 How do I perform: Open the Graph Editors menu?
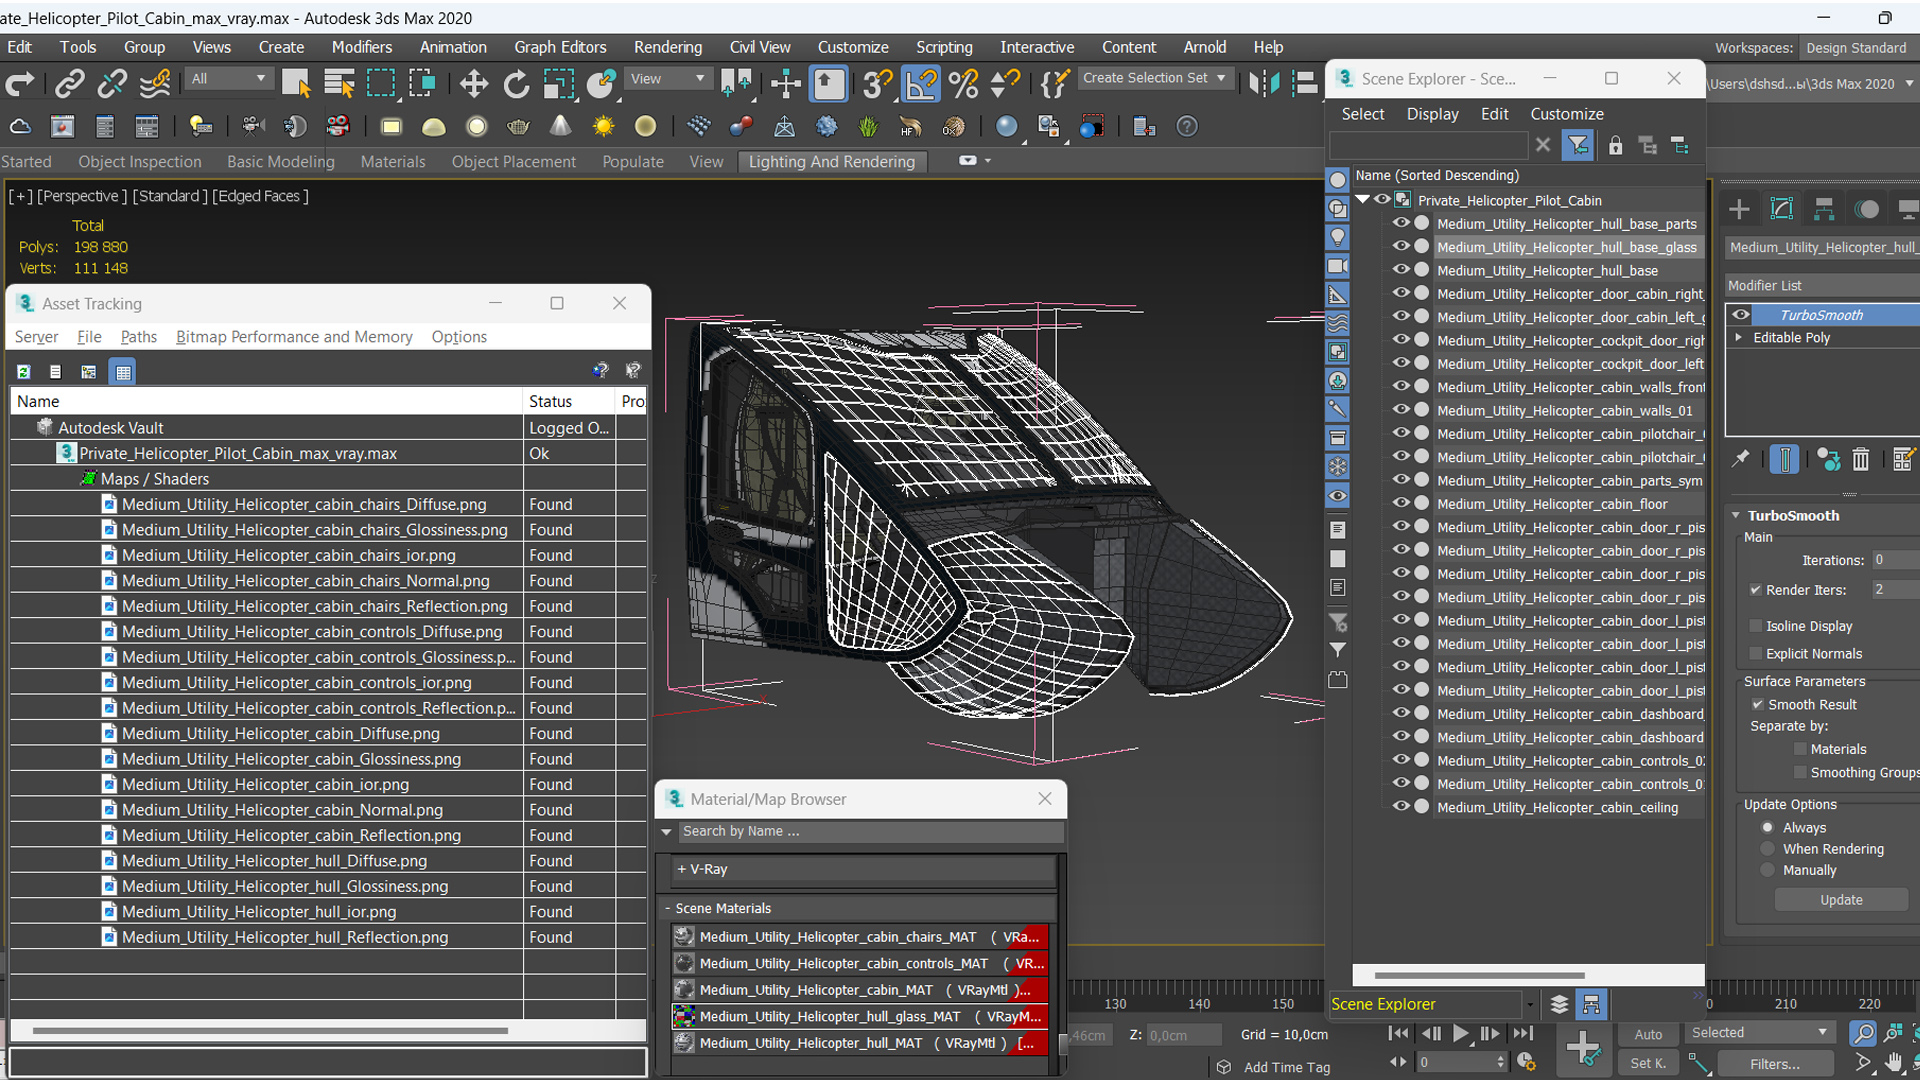pyautogui.click(x=560, y=47)
